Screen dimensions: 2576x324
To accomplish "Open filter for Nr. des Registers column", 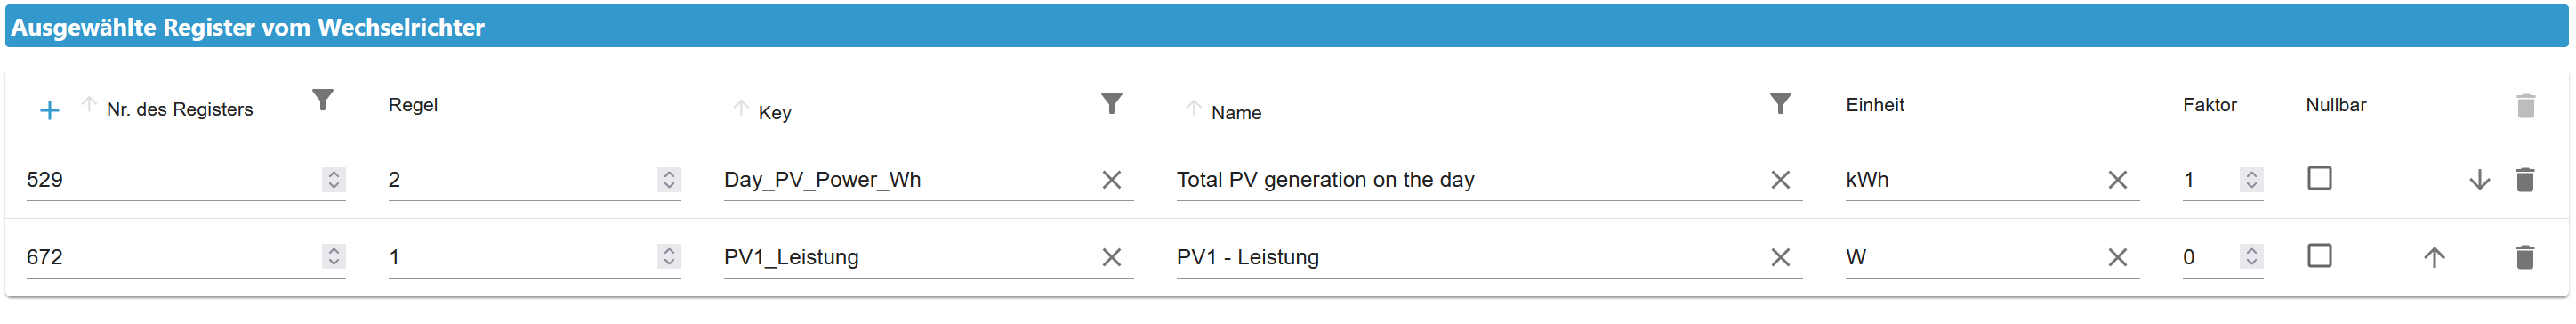I will click(322, 100).
